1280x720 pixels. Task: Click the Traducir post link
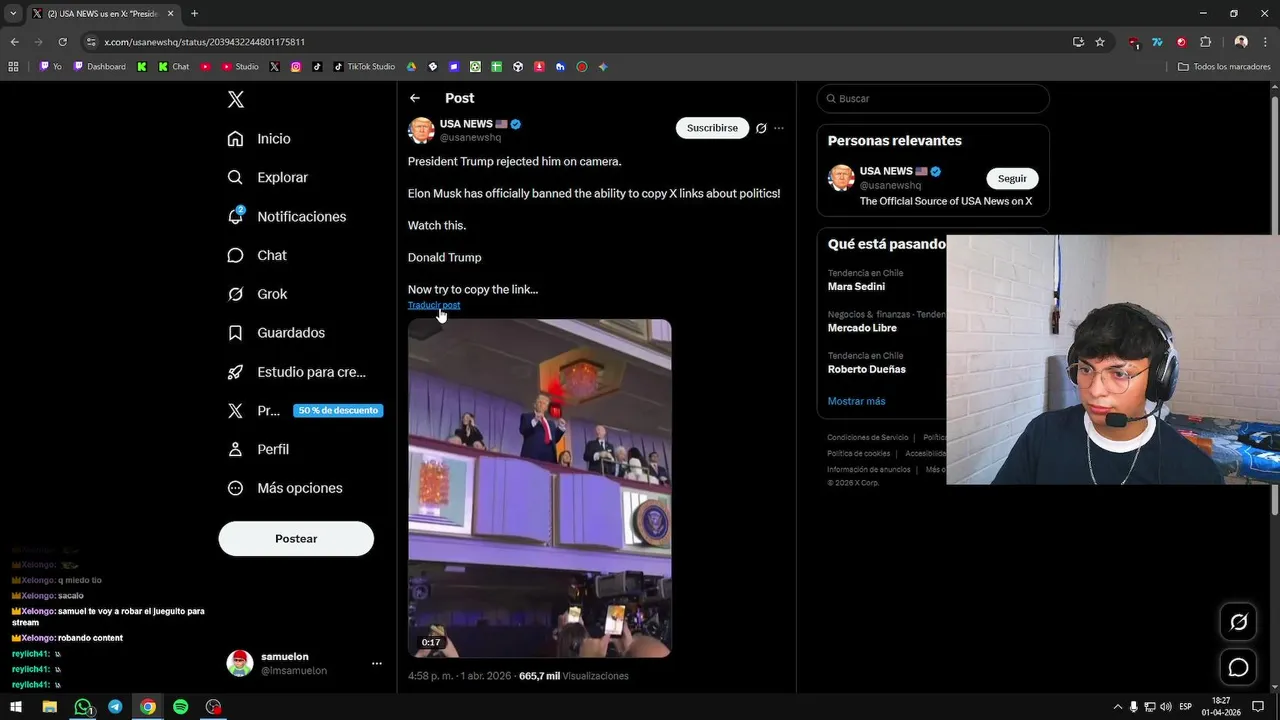coord(434,305)
